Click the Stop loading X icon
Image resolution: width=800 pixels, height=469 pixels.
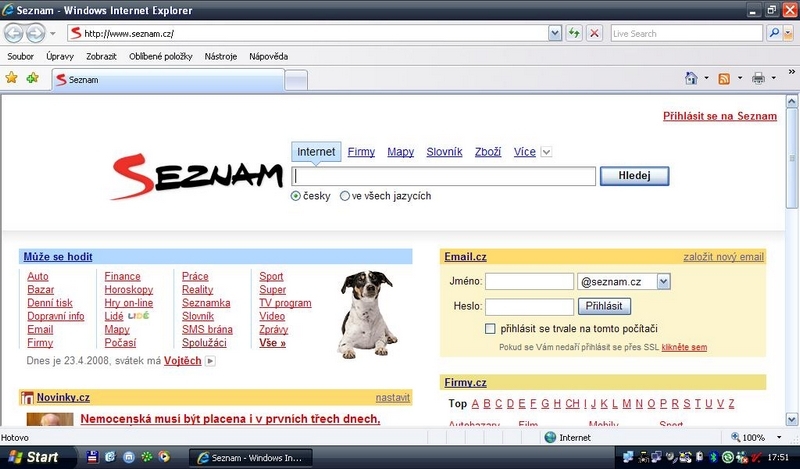pyautogui.click(x=594, y=33)
